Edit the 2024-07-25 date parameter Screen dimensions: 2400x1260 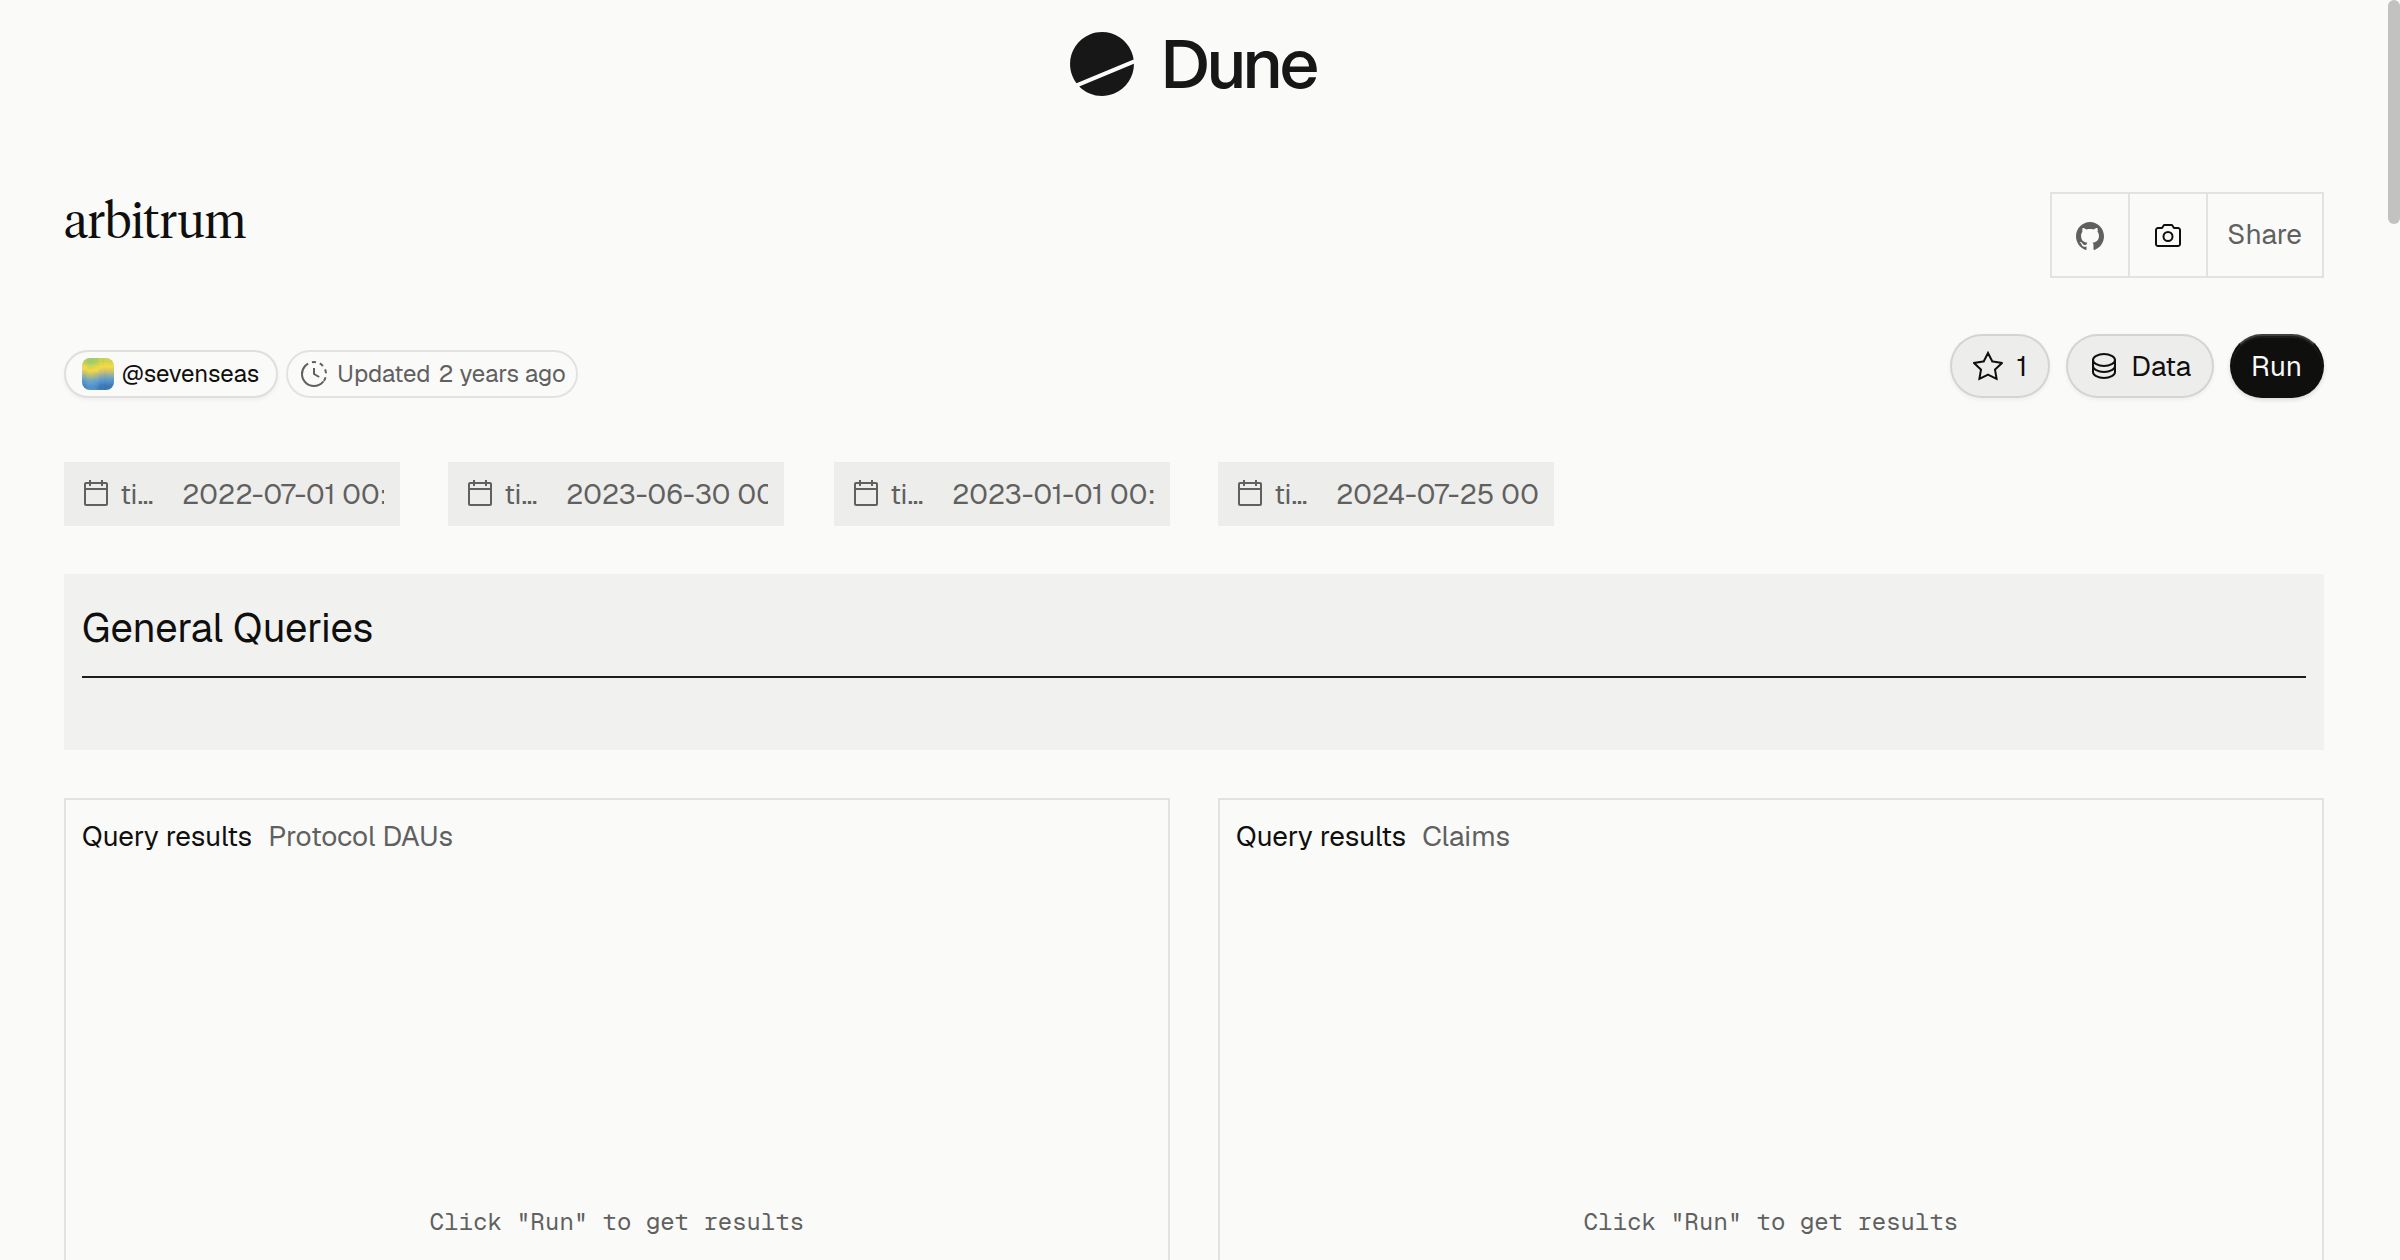1386,494
